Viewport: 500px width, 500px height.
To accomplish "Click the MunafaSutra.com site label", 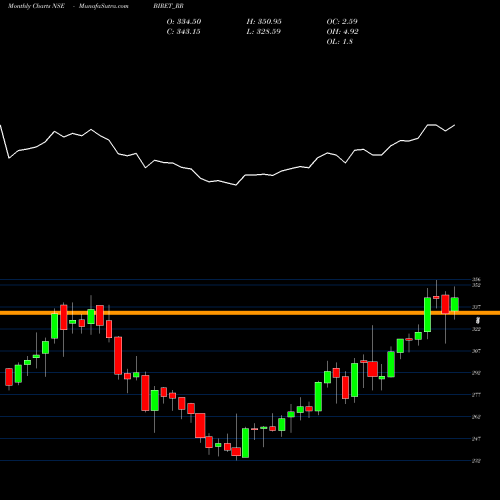I will point(103,6).
